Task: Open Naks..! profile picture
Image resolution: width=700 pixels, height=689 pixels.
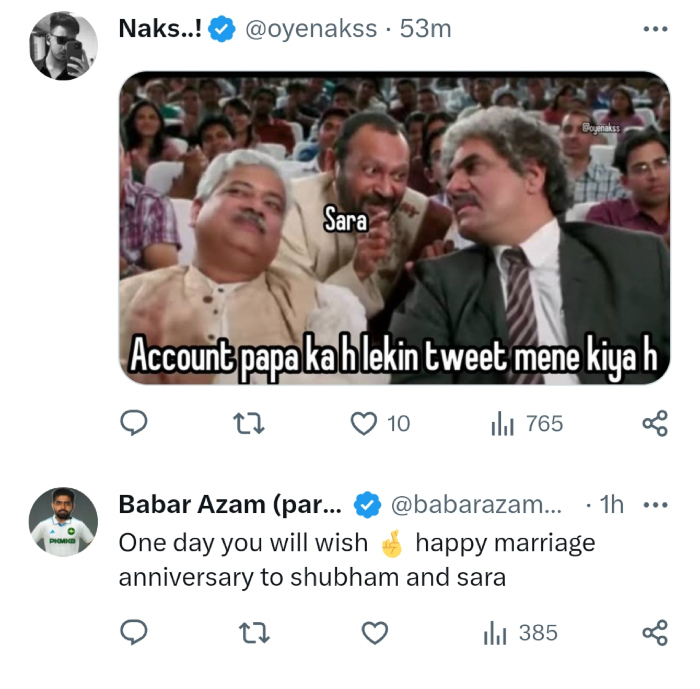Action: pos(63,46)
